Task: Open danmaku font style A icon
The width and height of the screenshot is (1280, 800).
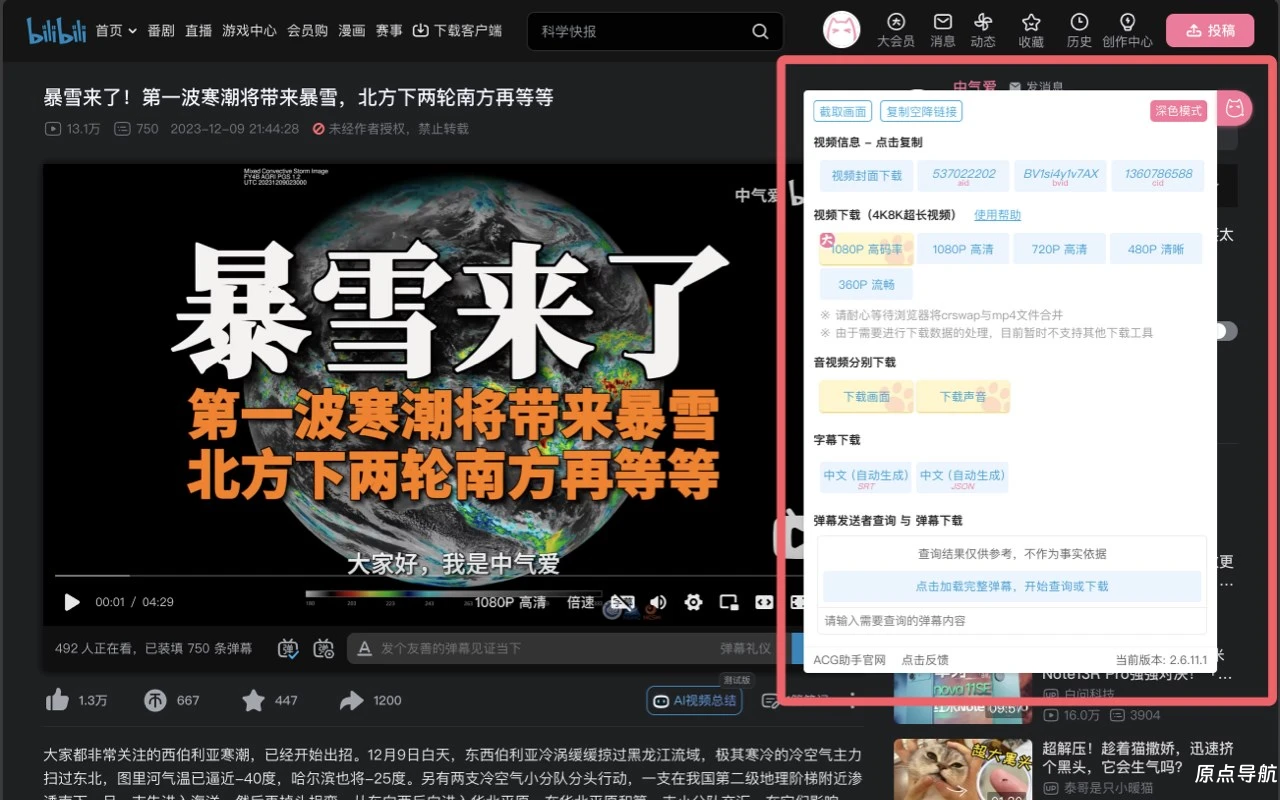Action: click(365, 648)
